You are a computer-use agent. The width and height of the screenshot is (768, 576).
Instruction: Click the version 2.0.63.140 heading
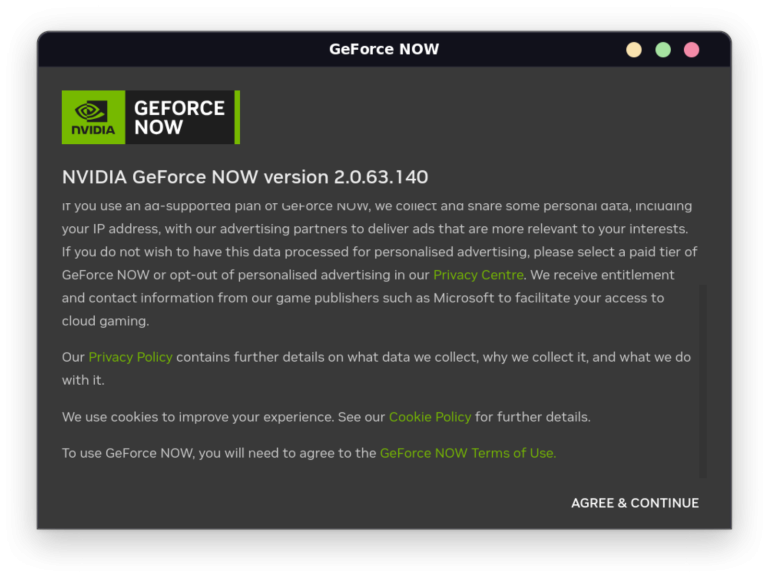pos(245,177)
